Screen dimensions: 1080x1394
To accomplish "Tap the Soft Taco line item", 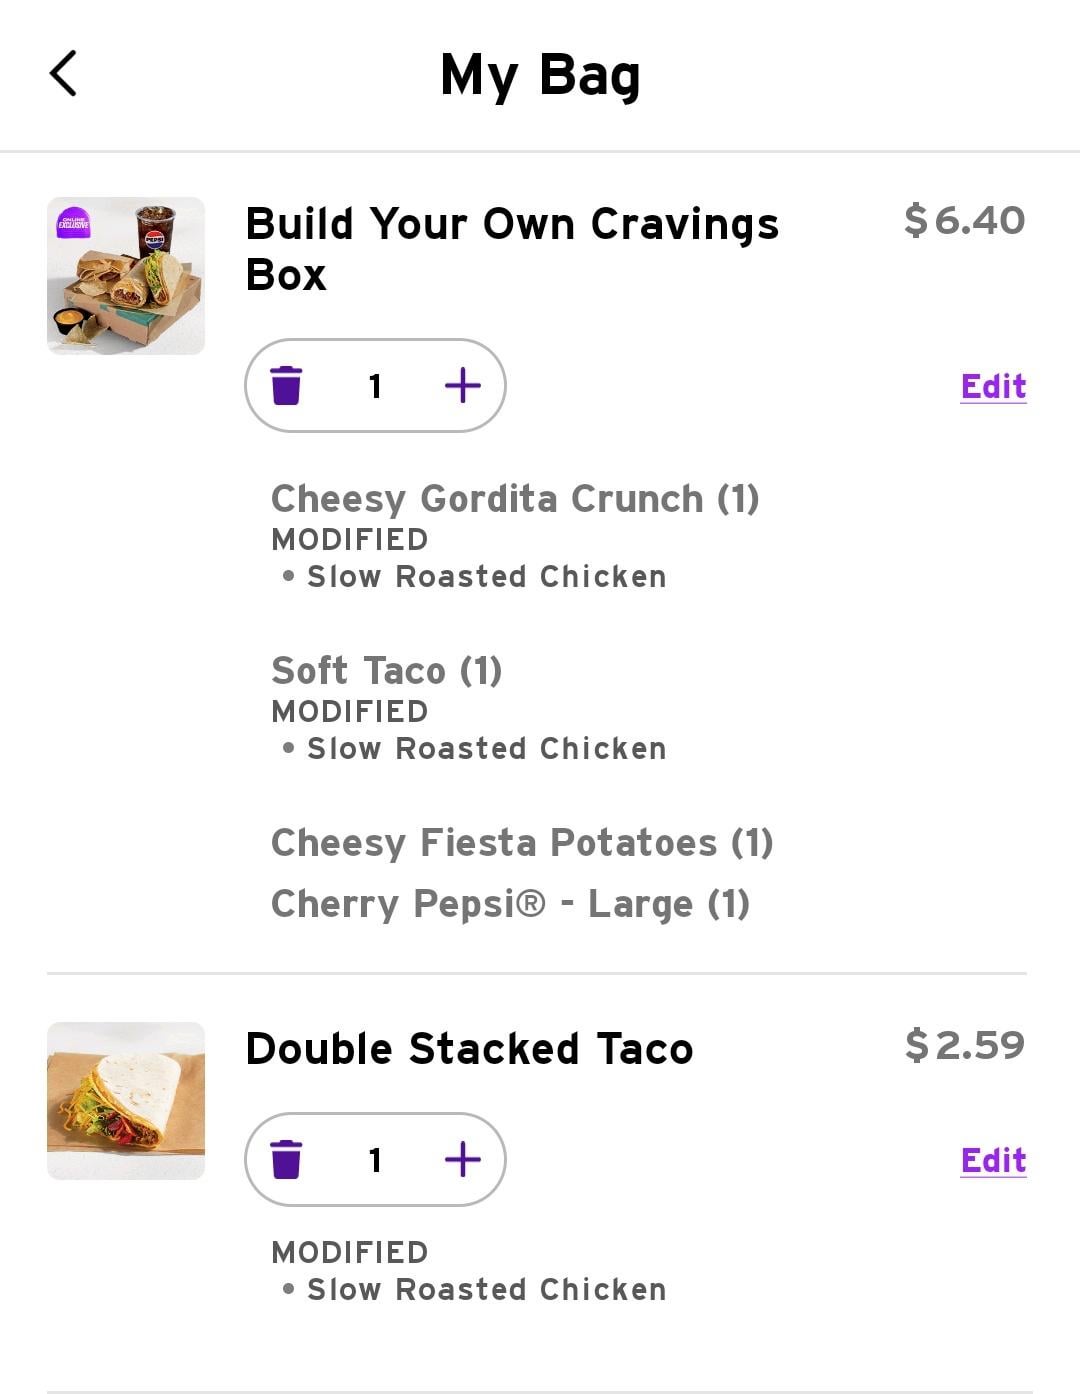I will tap(386, 671).
